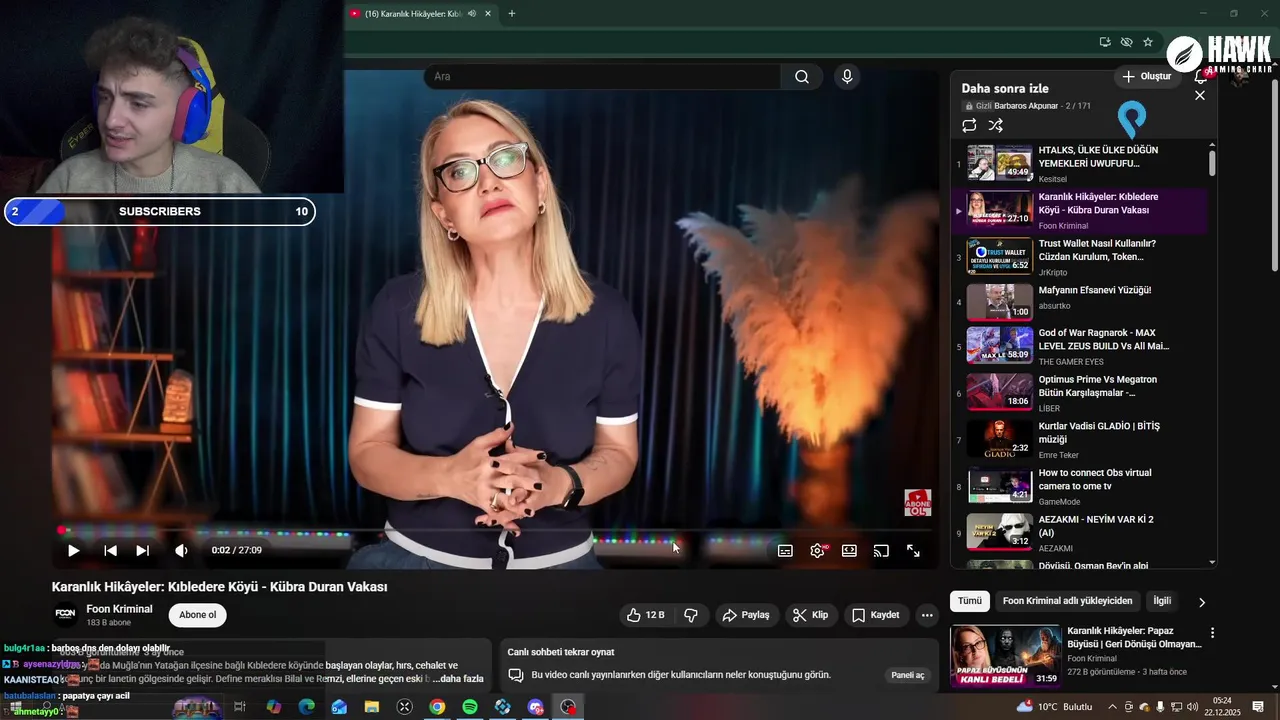Open the 05:24 clock and date

point(1222,706)
